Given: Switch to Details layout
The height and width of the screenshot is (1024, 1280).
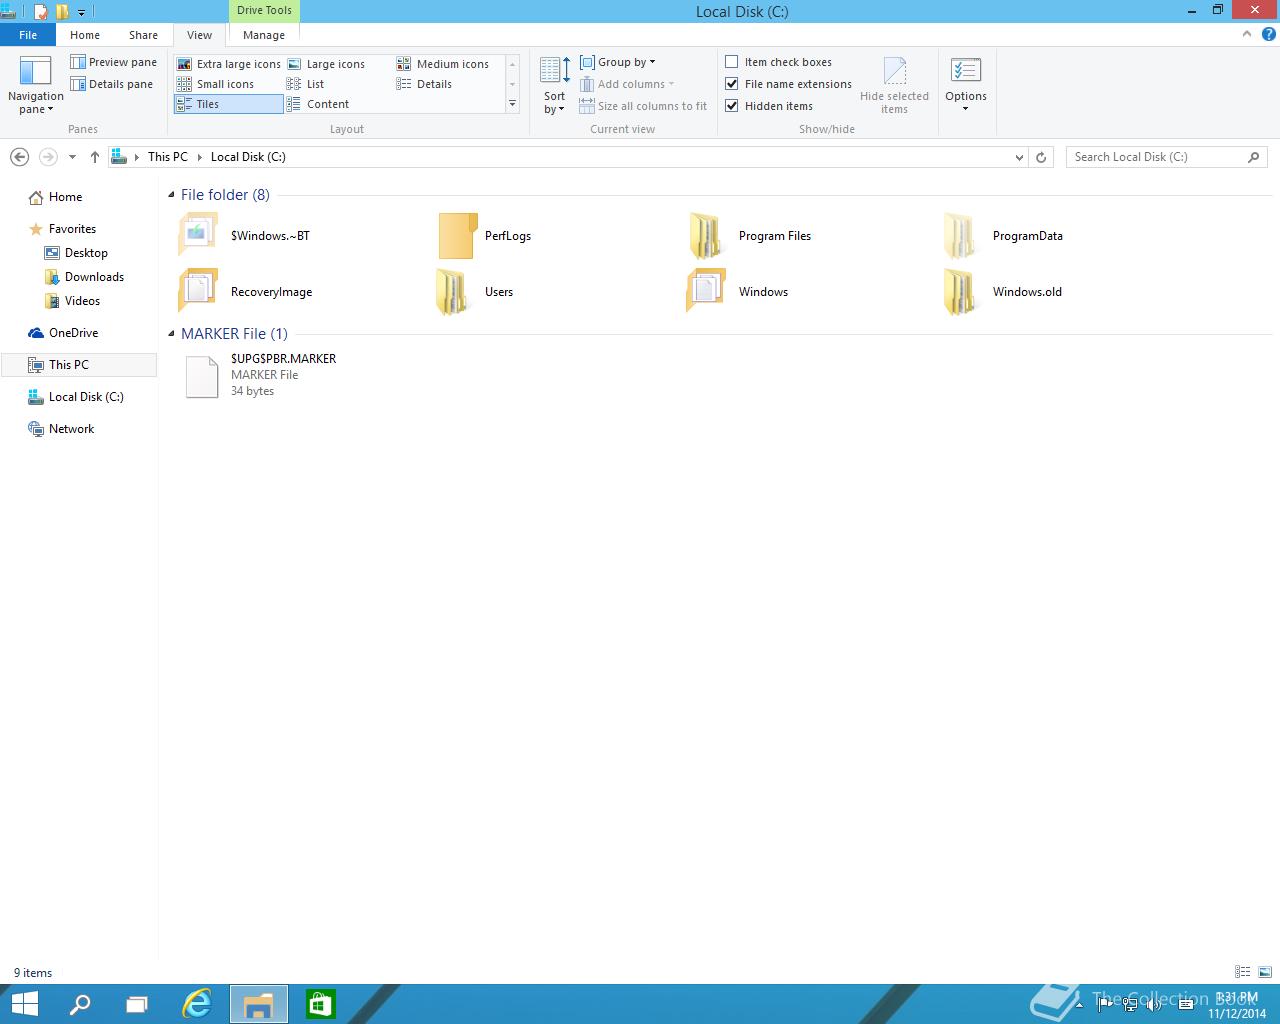Looking at the screenshot, I should [425, 84].
